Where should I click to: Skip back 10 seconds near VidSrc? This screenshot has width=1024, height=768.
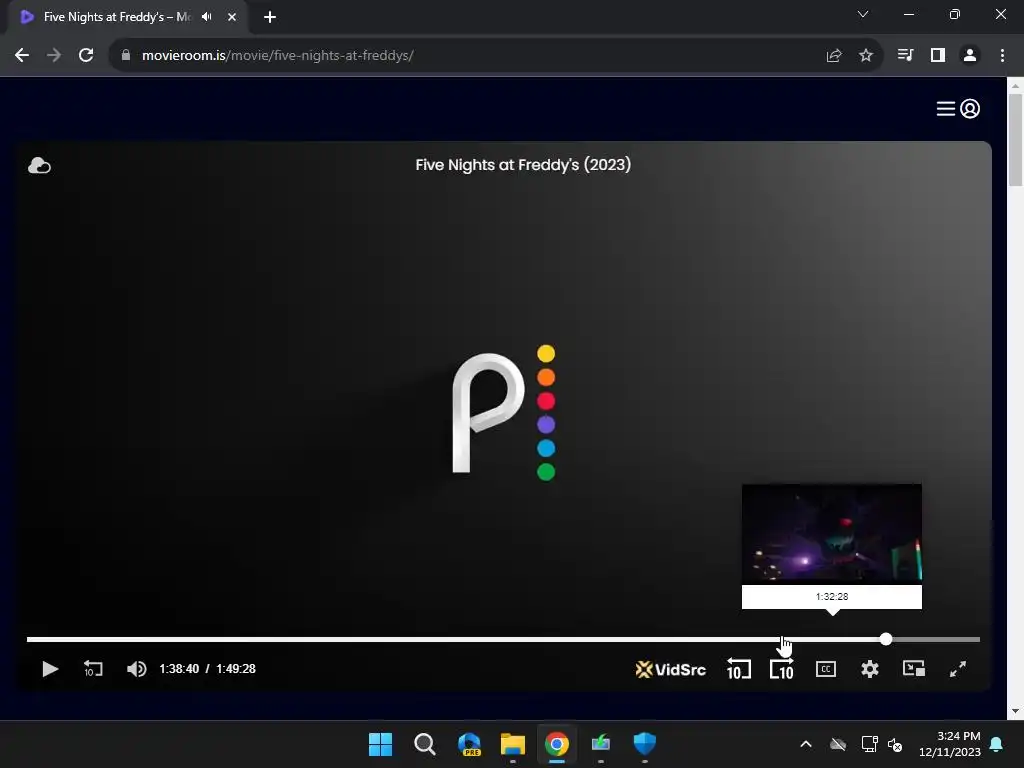click(739, 669)
